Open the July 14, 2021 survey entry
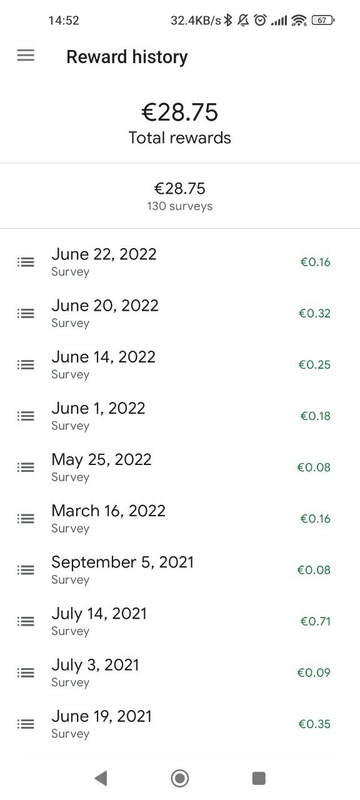The width and height of the screenshot is (360, 800). coord(180,621)
